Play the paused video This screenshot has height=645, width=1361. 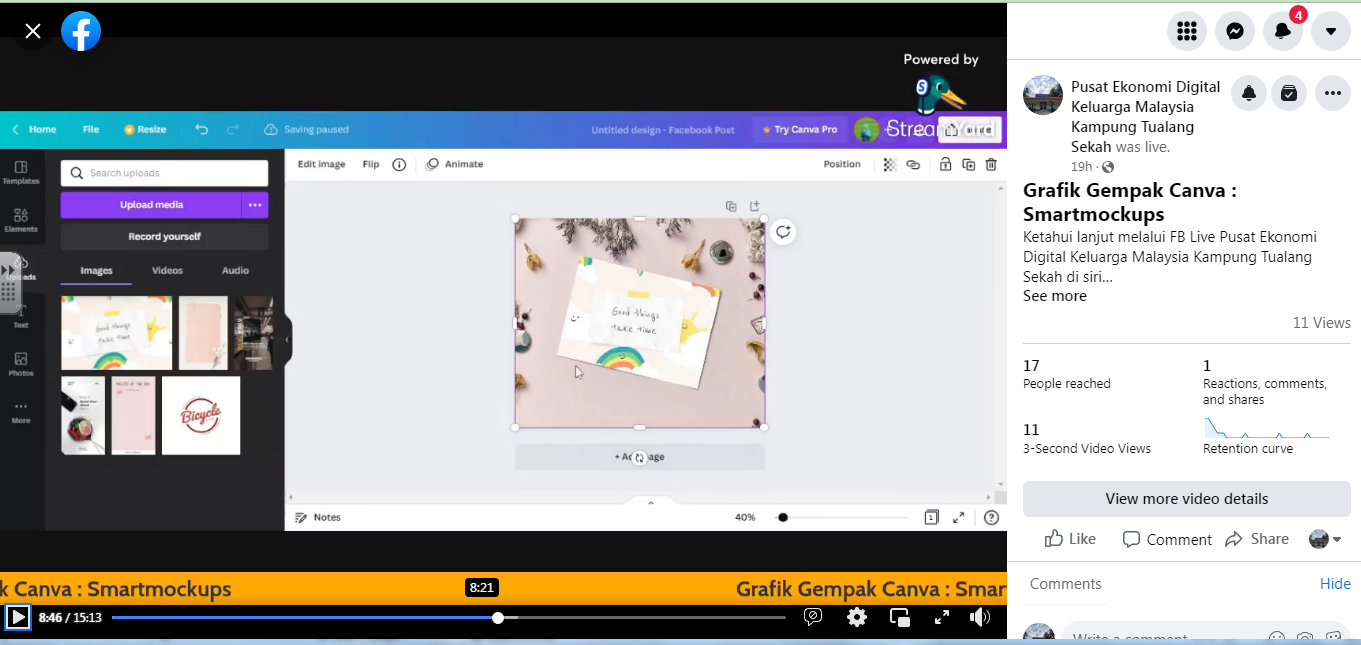coord(18,617)
